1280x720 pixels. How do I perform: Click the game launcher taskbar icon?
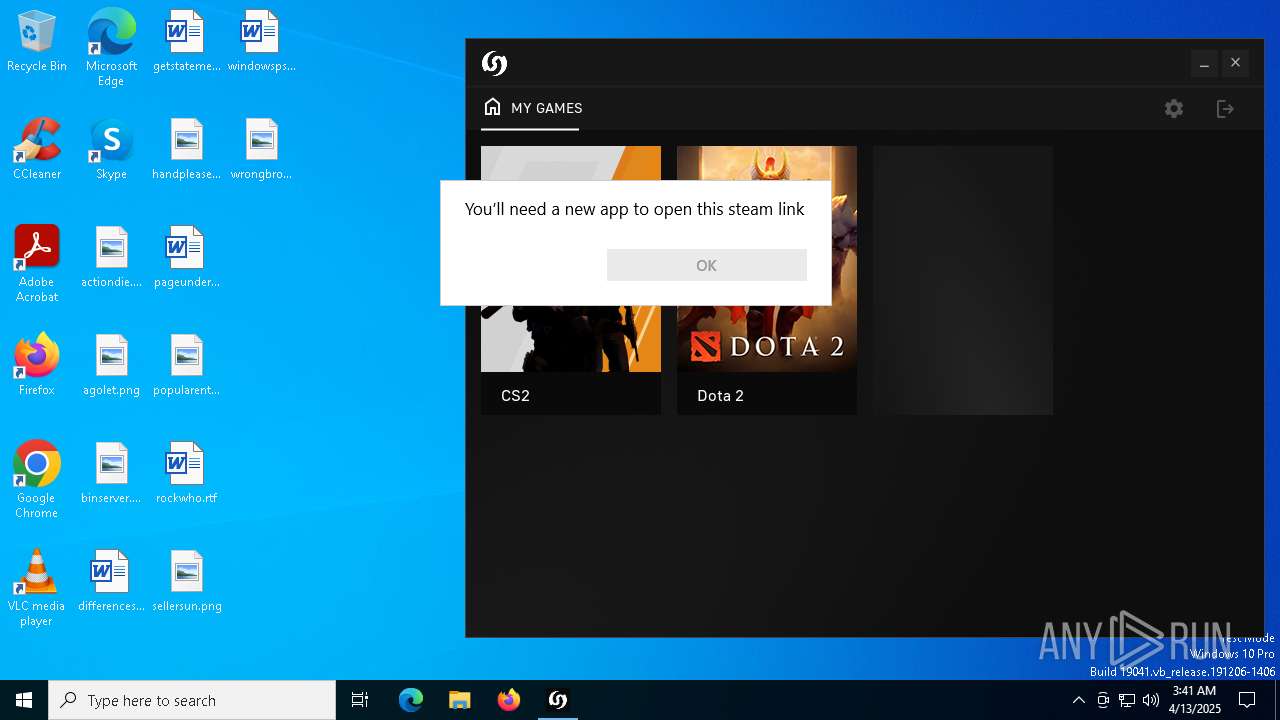click(557, 700)
